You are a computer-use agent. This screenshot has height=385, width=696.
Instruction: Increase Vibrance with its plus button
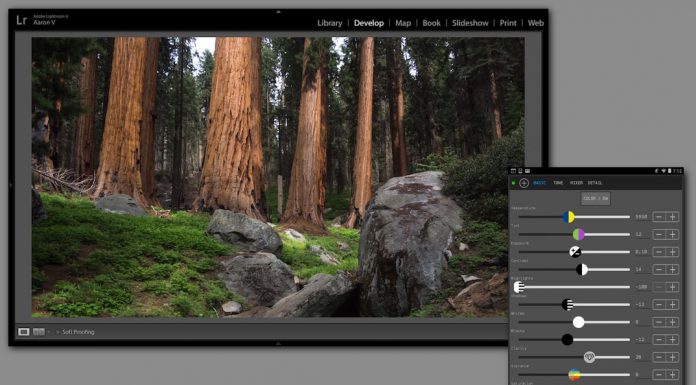tap(672, 375)
